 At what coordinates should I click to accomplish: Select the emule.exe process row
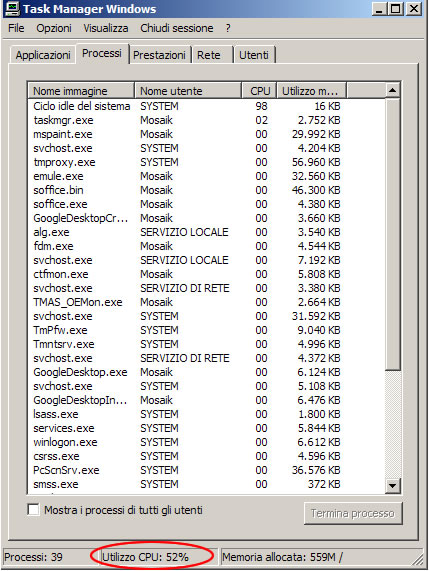click(206, 176)
